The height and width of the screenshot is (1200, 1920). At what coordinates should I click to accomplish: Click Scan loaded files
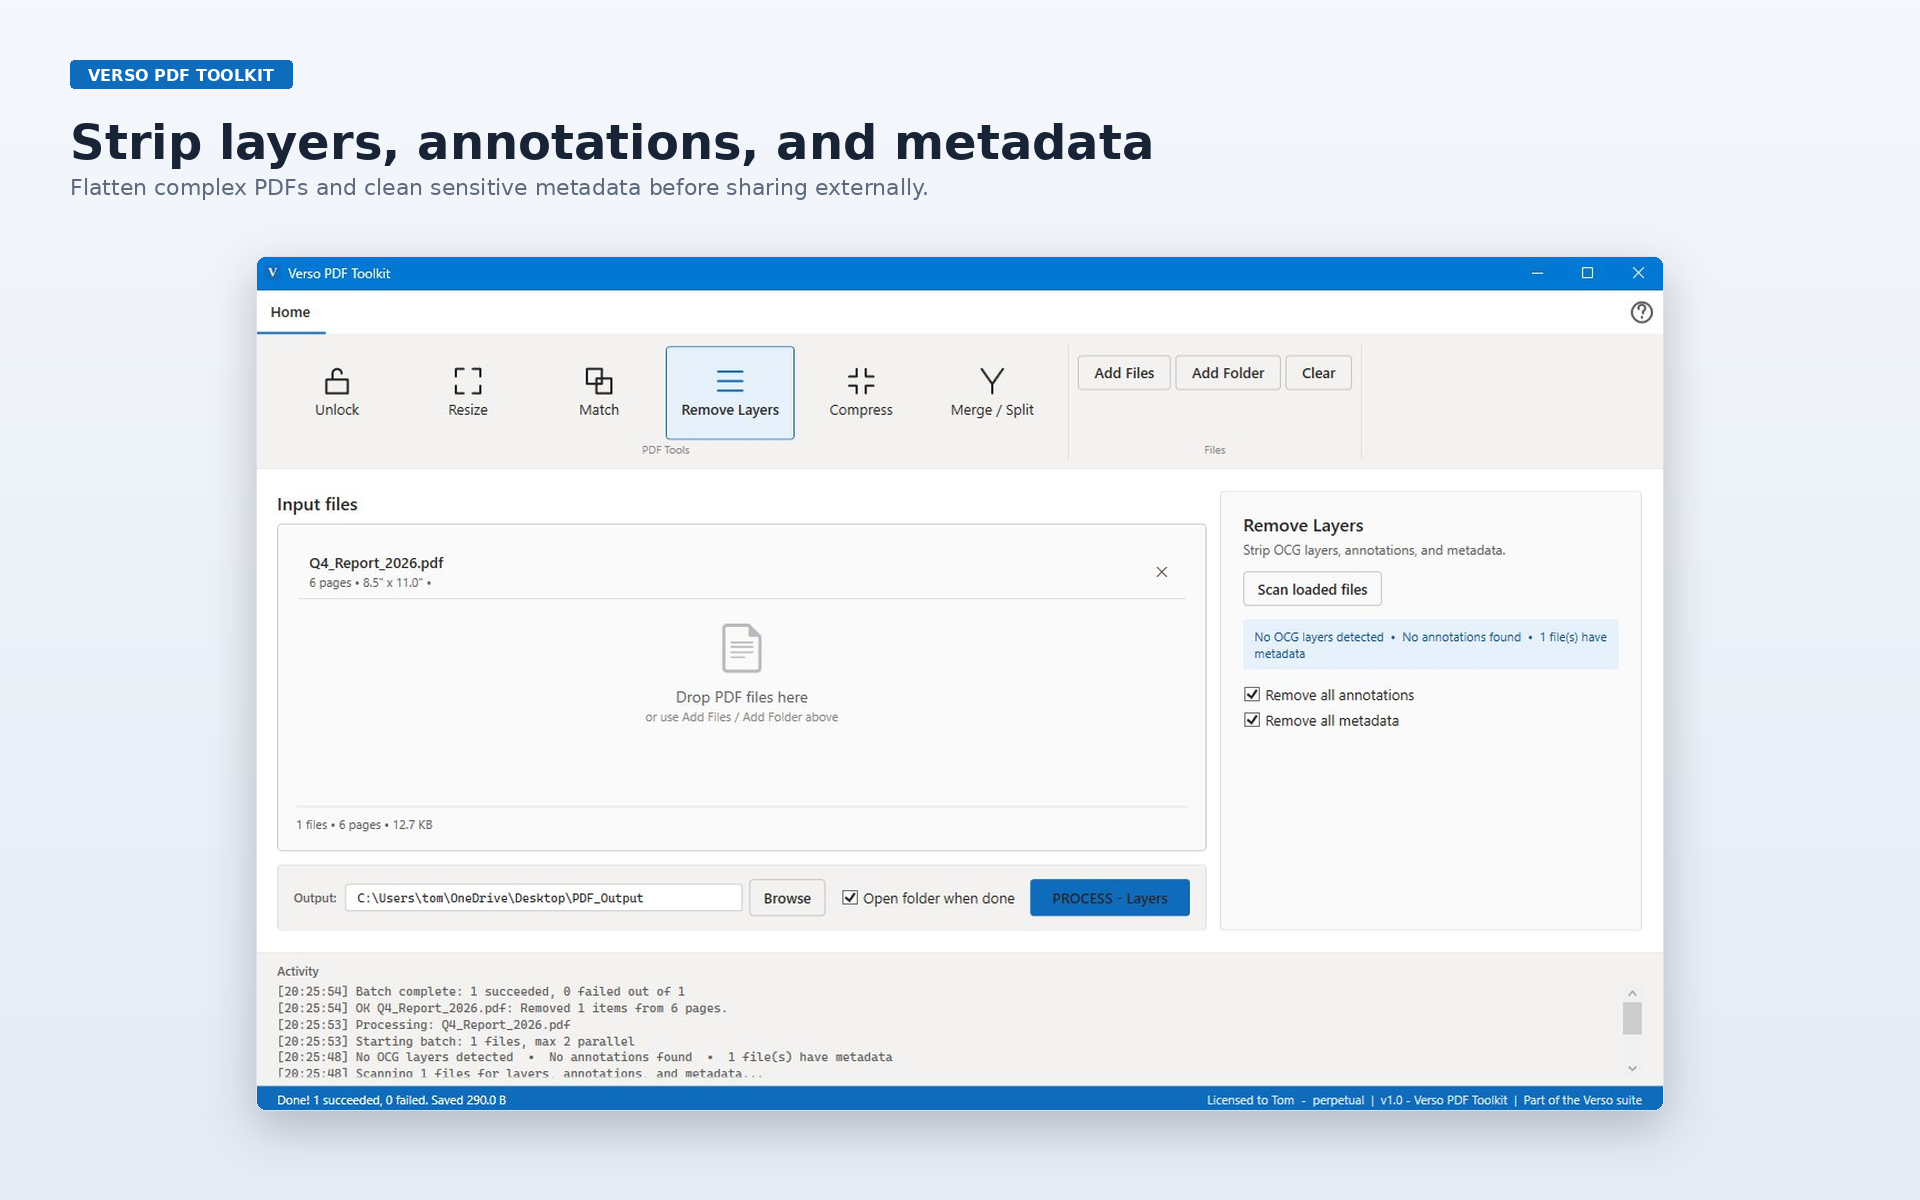[1312, 589]
